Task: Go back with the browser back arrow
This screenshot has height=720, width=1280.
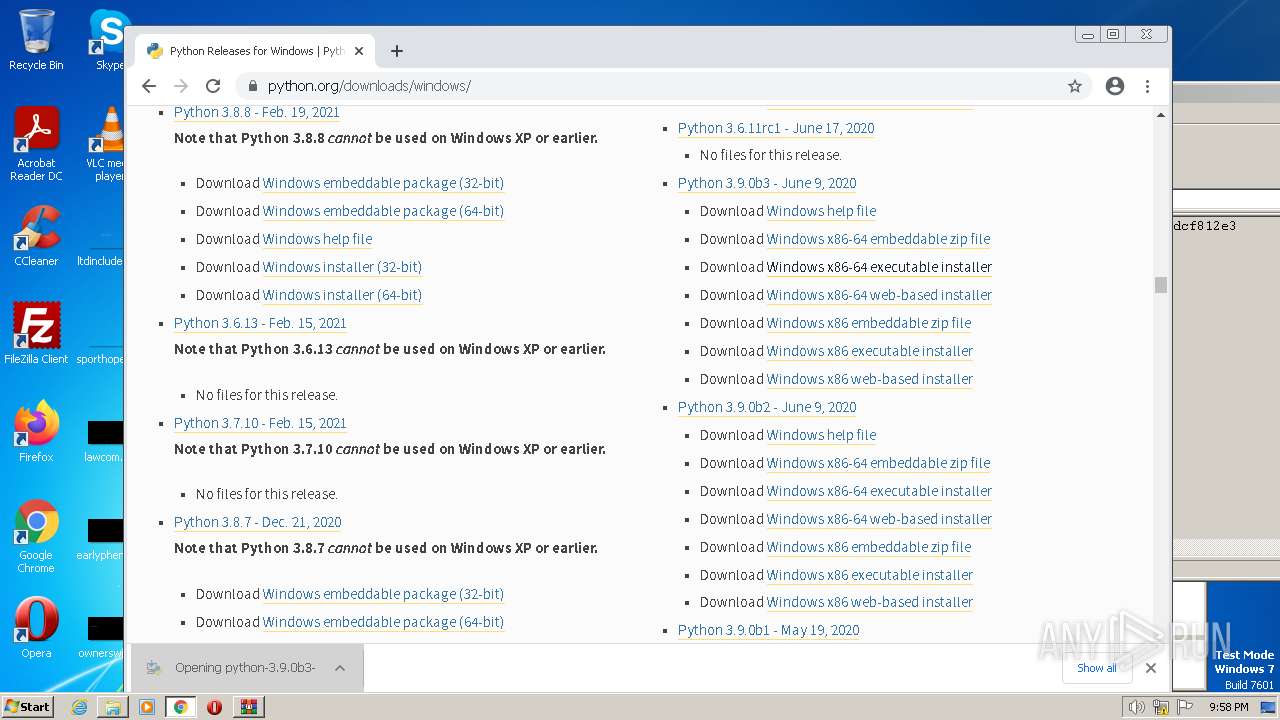Action: pos(149,86)
